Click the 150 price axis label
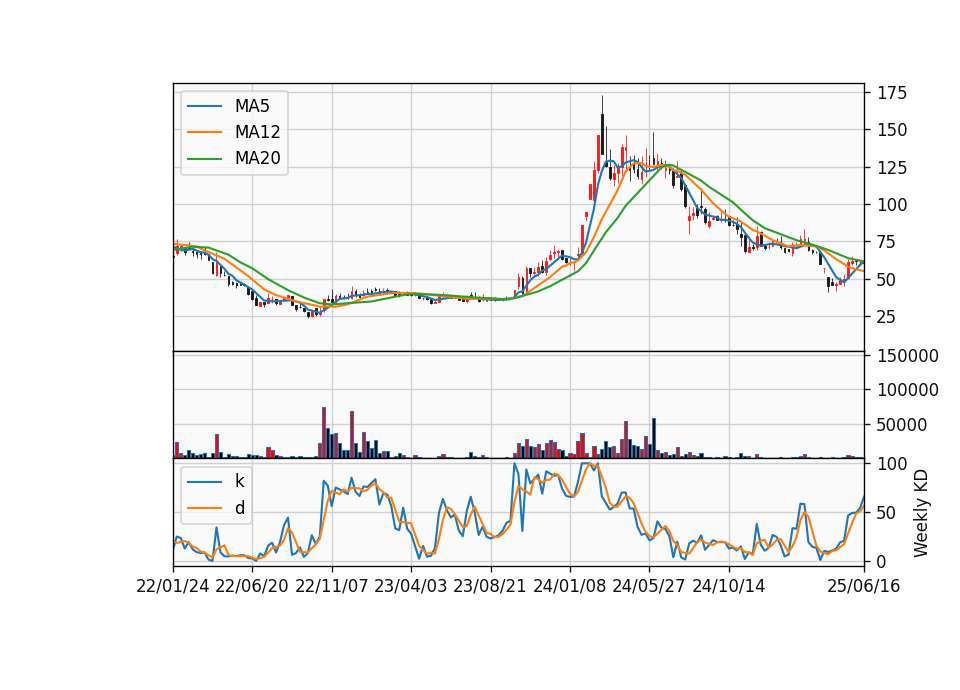Screen dimensions: 960x690 [892, 130]
